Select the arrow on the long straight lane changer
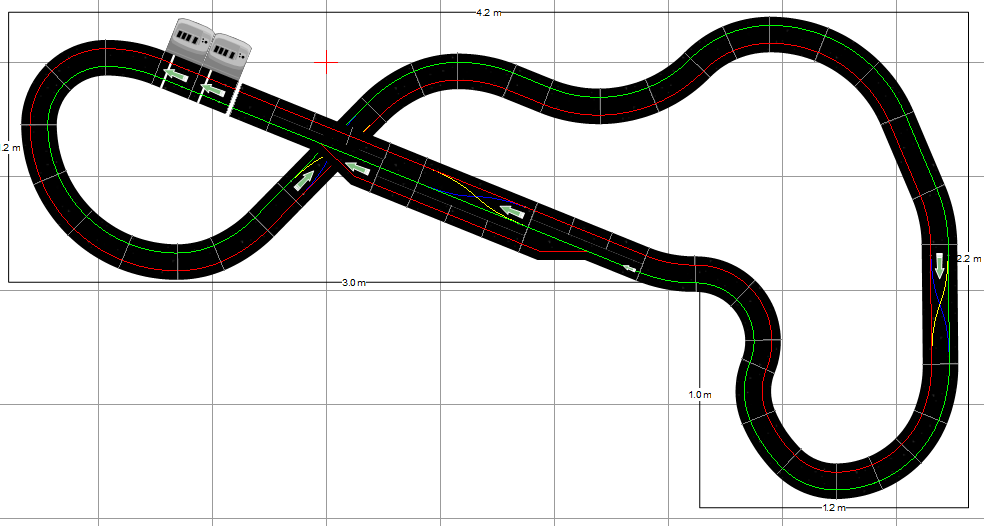 click(x=513, y=211)
